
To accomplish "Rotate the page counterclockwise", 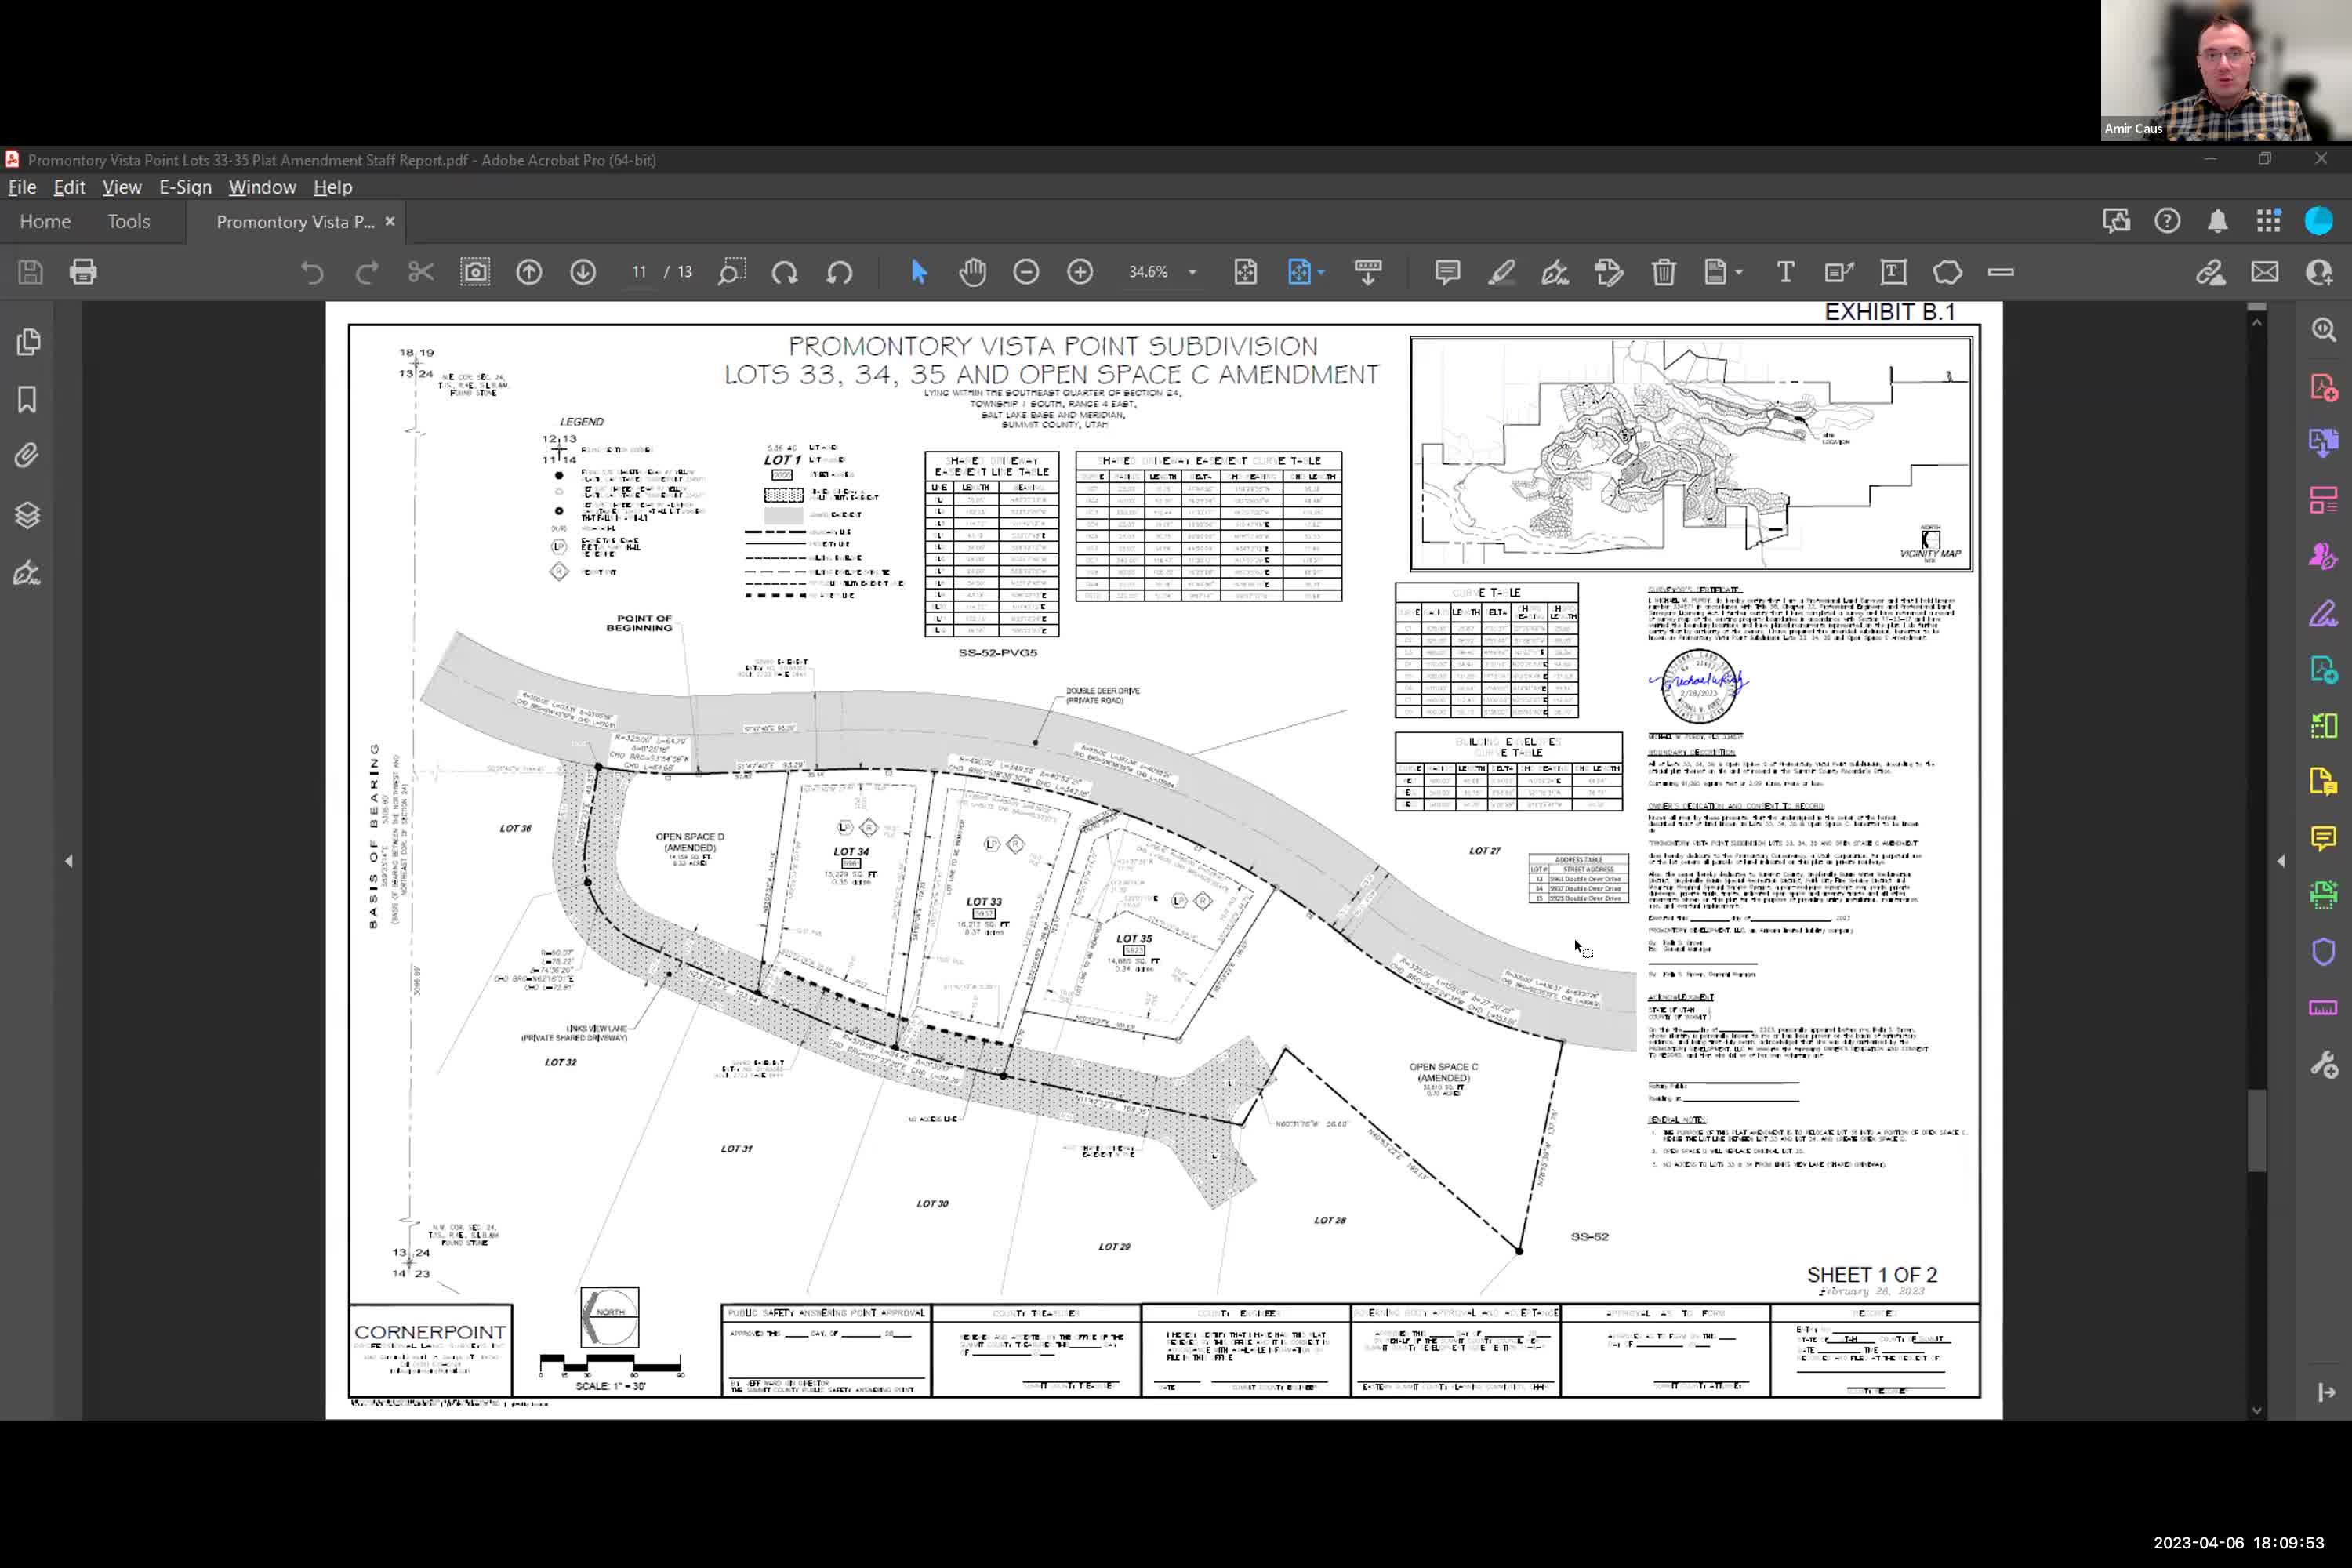I will tap(840, 272).
